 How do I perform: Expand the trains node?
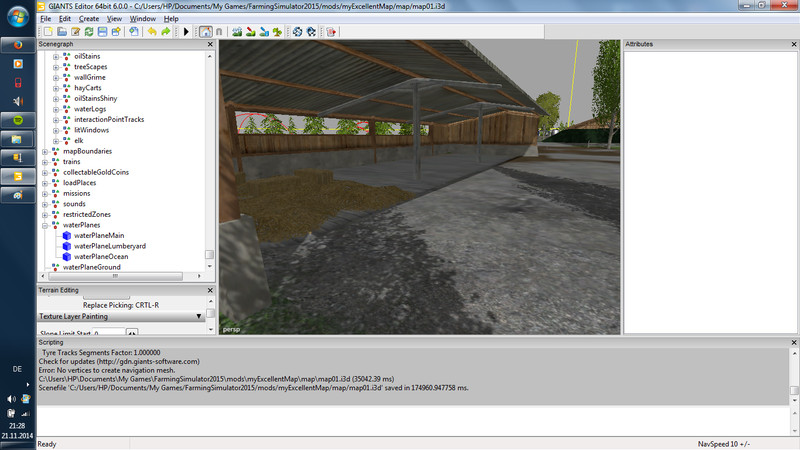click(45, 162)
